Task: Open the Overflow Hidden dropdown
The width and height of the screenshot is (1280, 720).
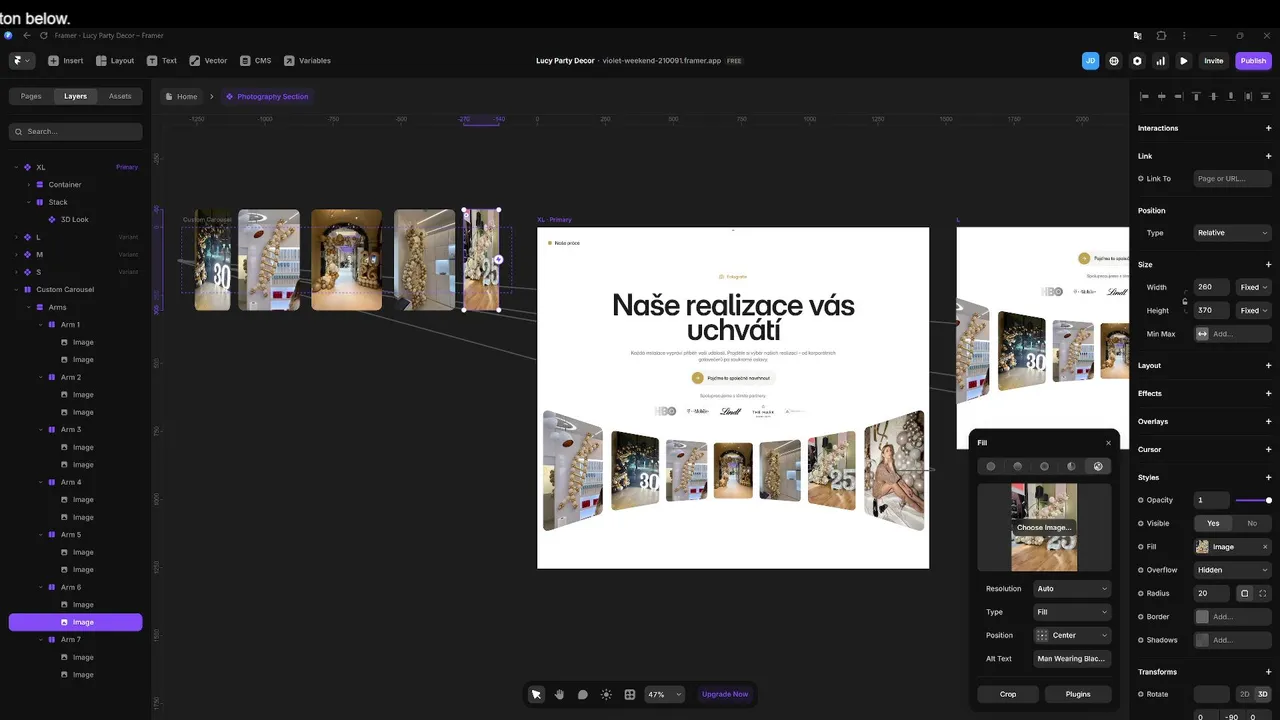Action: (1233, 570)
